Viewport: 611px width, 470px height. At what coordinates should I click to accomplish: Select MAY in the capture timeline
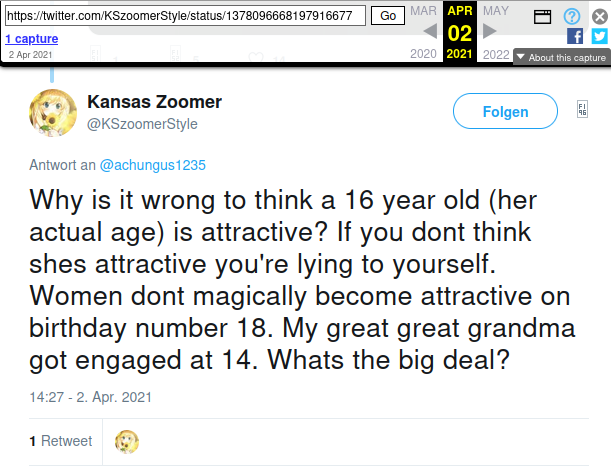point(495,10)
